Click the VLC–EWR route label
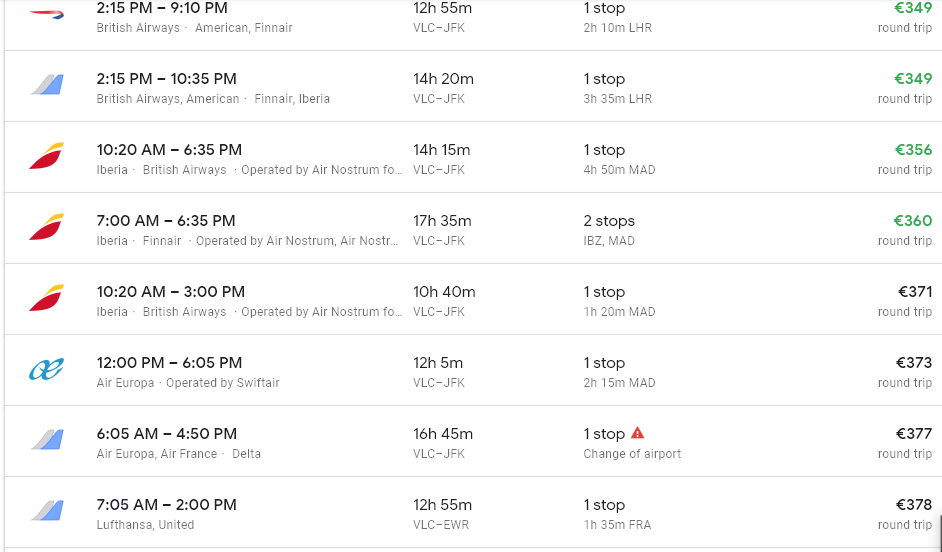The image size is (942, 552). click(x=439, y=525)
